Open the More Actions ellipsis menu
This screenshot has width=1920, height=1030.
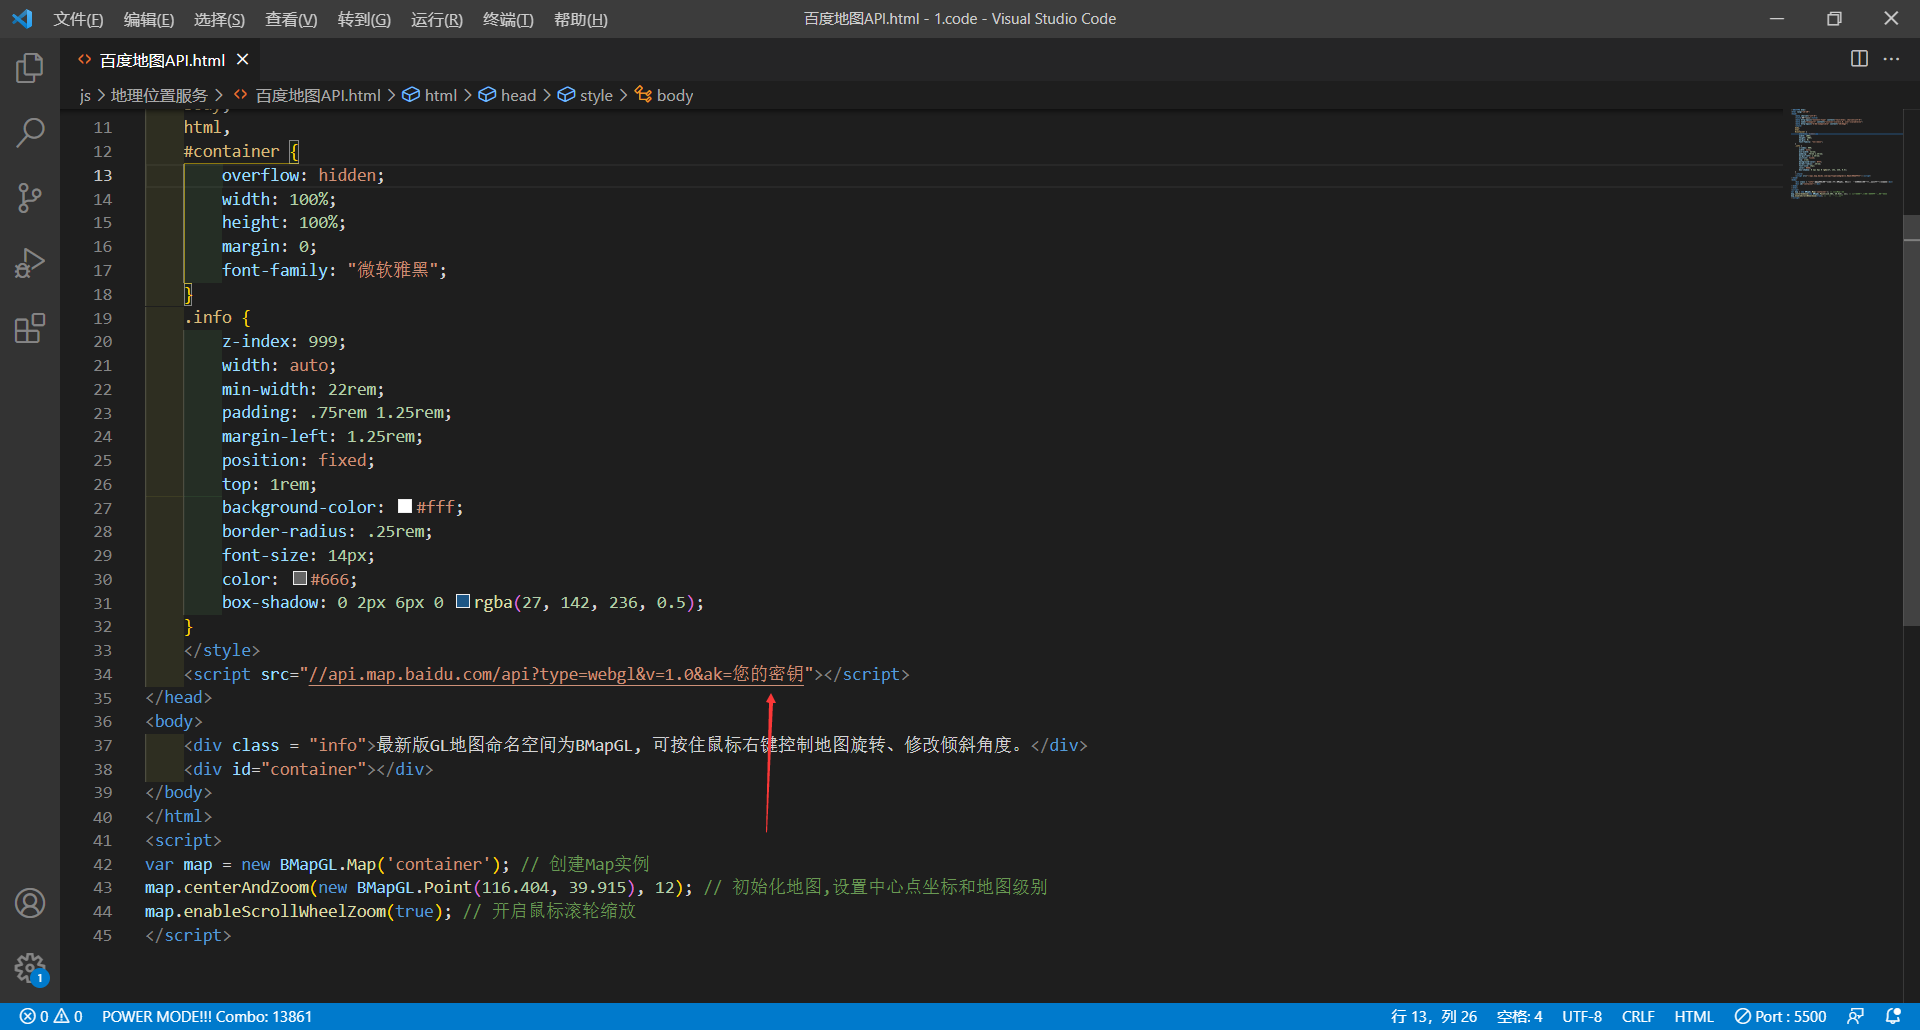click(1891, 59)
